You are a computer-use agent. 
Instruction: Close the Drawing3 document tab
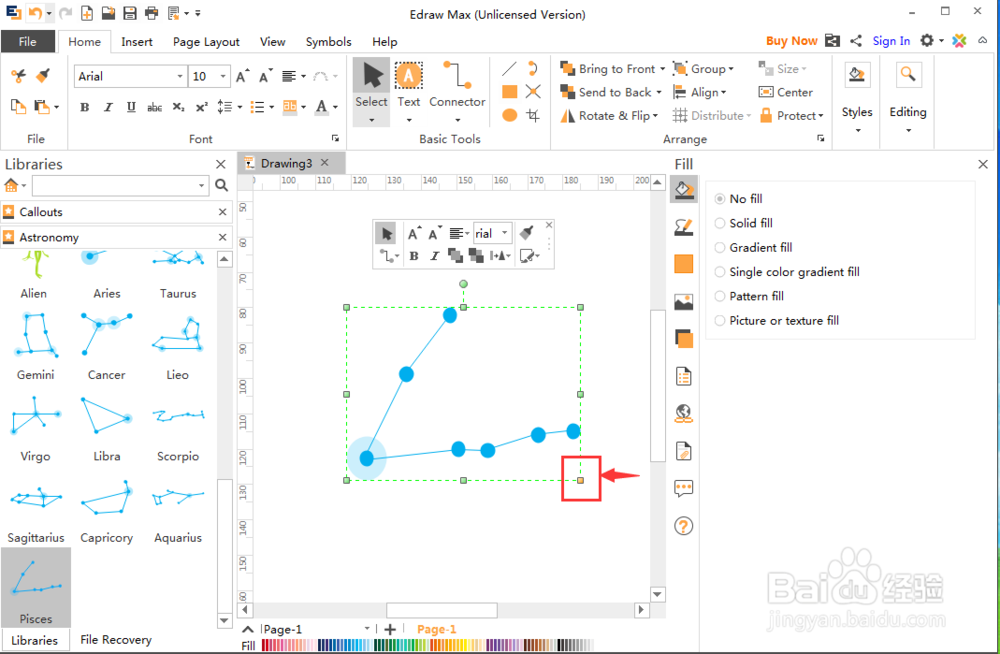325,163
